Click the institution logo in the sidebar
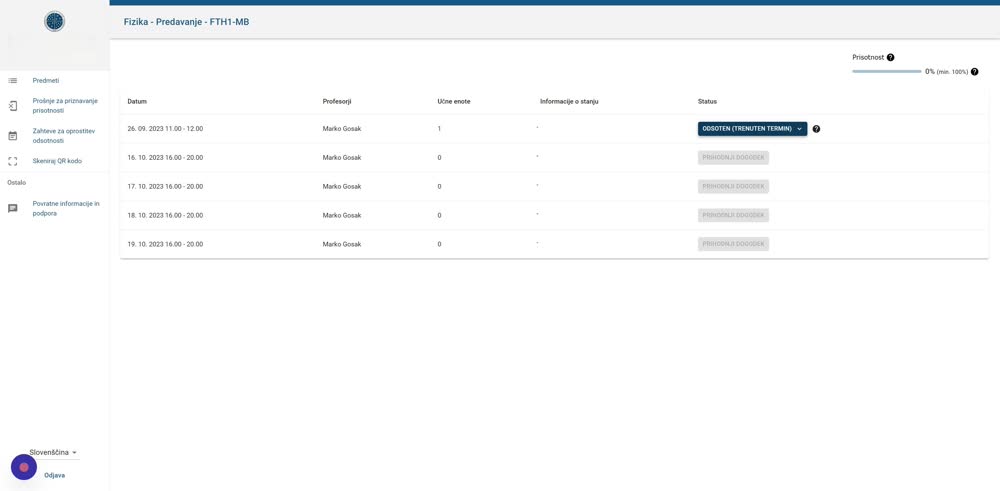This screenshot has width=1000, height=491. pos(54,21)
